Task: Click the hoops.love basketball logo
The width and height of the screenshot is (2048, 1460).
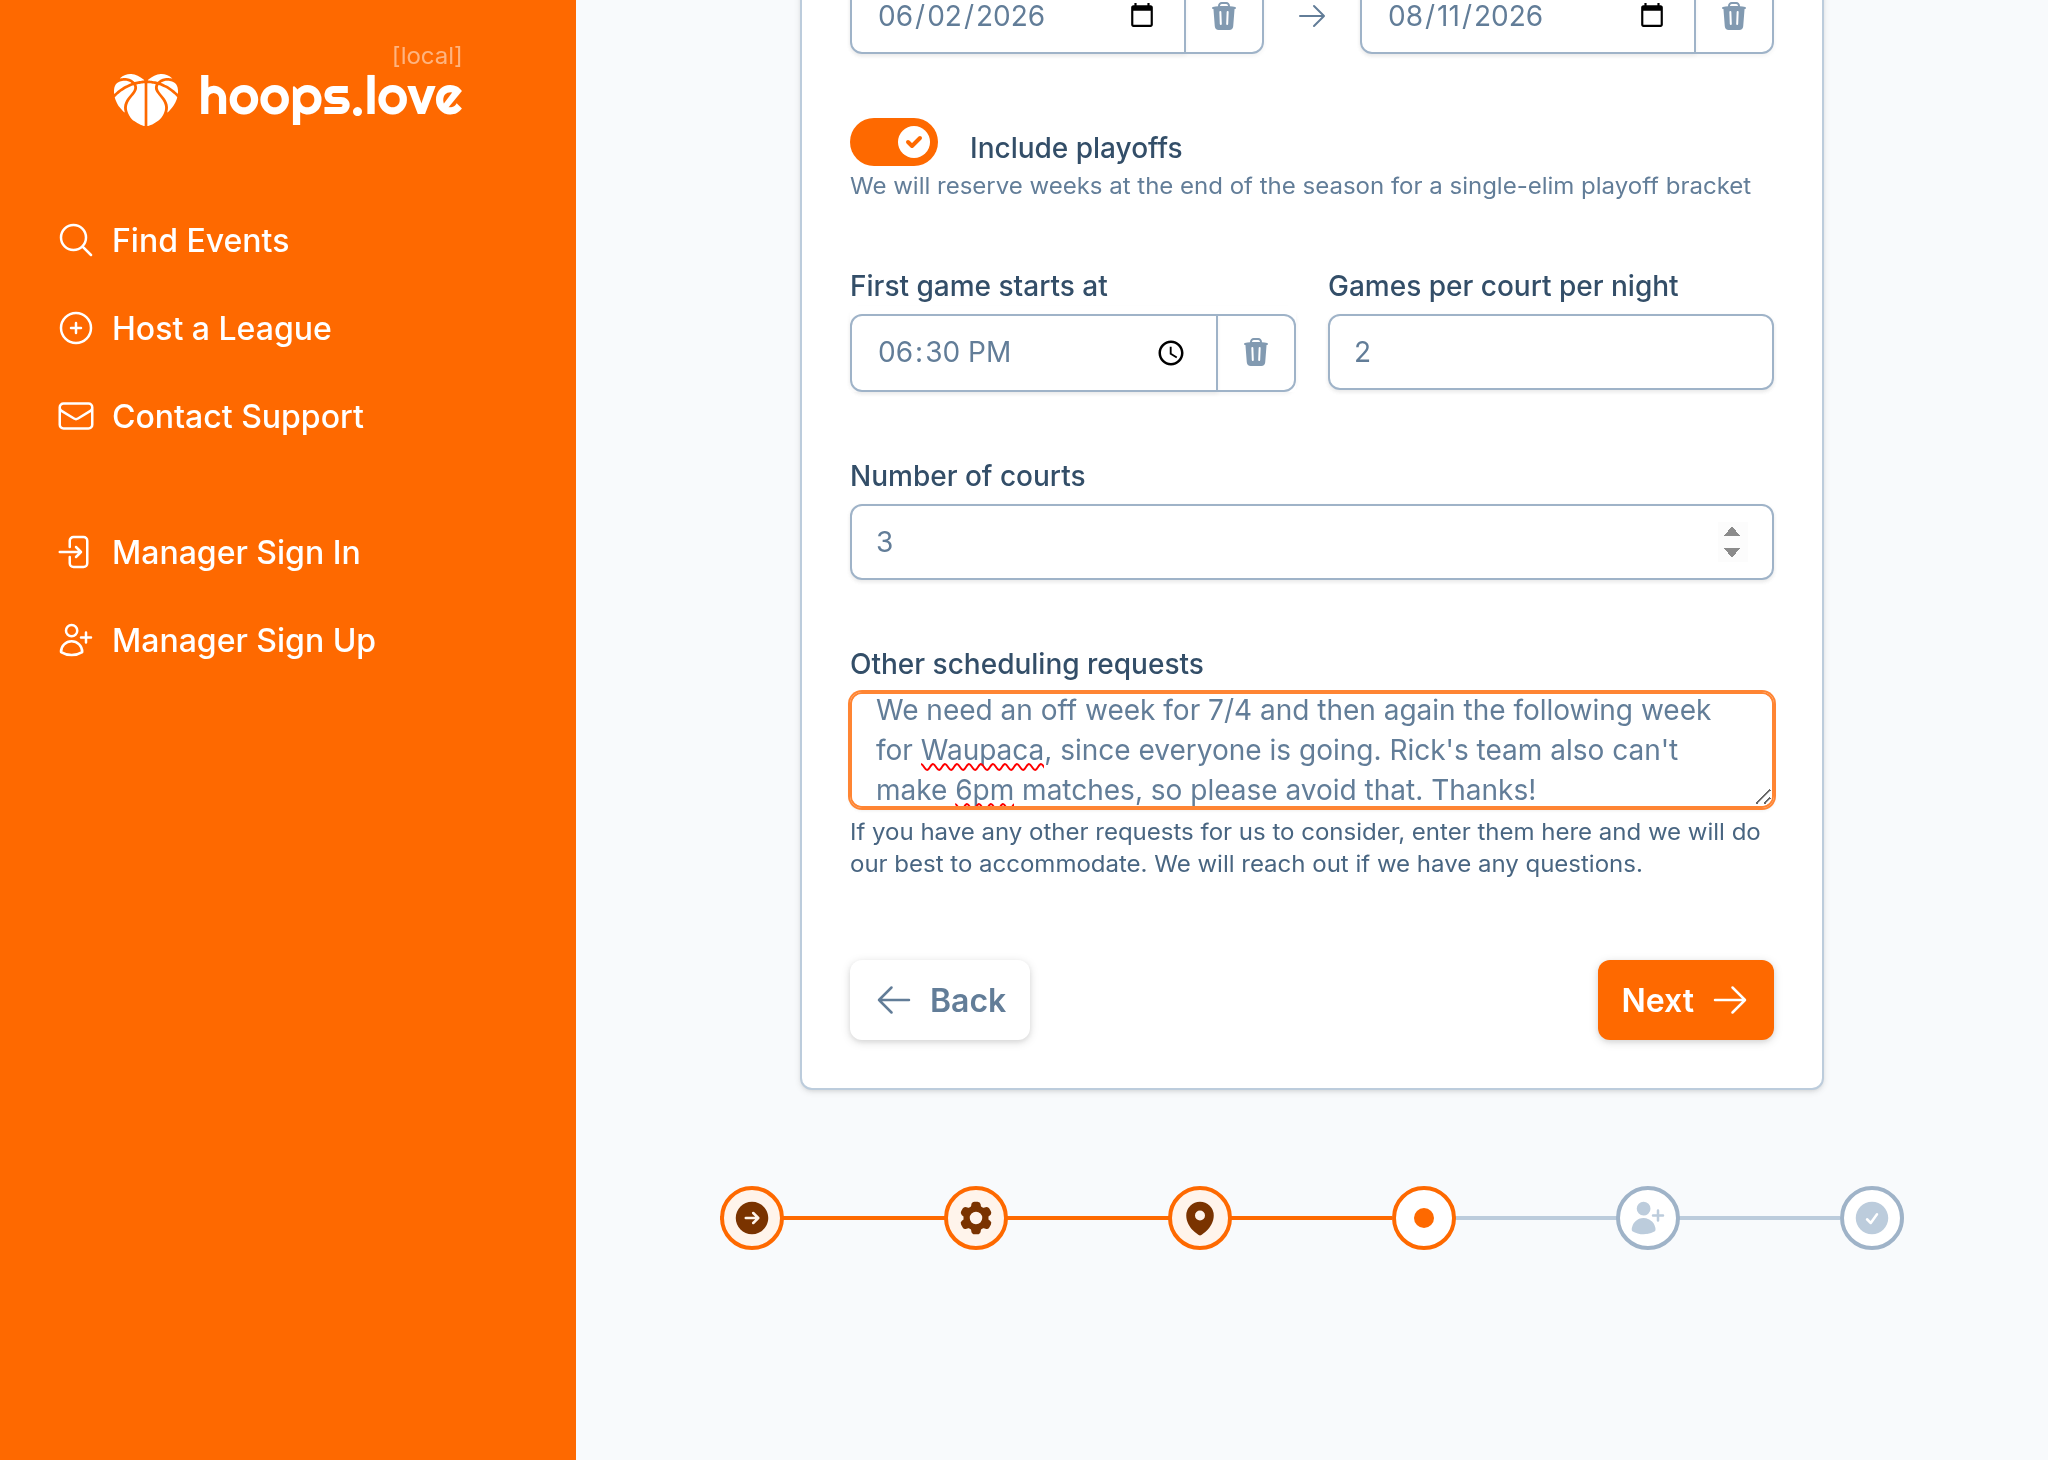Action: tap(146, 99)
